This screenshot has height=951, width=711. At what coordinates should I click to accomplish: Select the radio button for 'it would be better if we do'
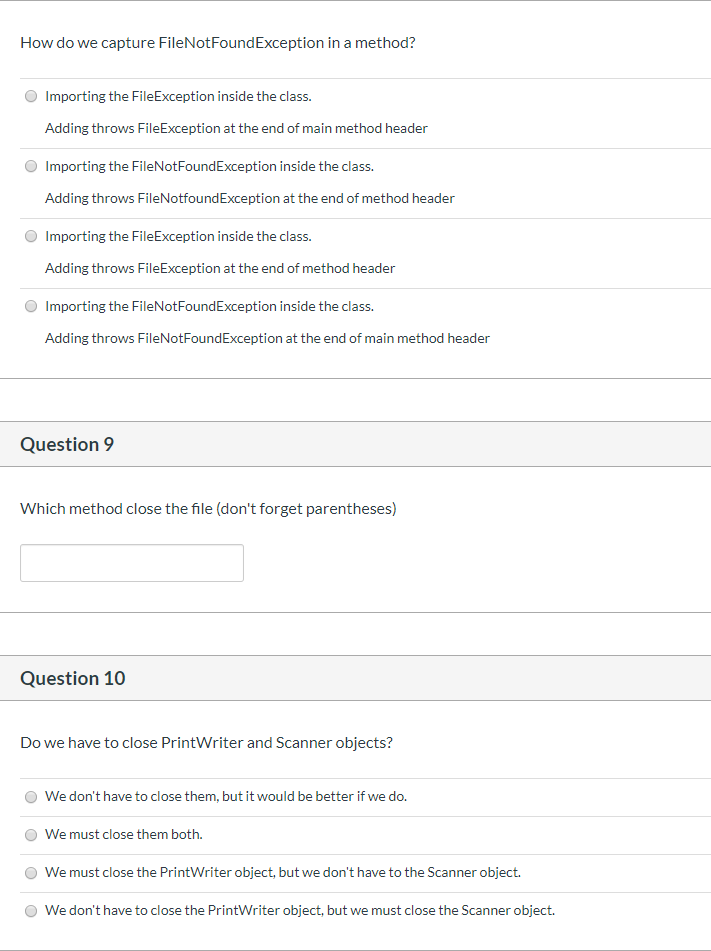31,797
